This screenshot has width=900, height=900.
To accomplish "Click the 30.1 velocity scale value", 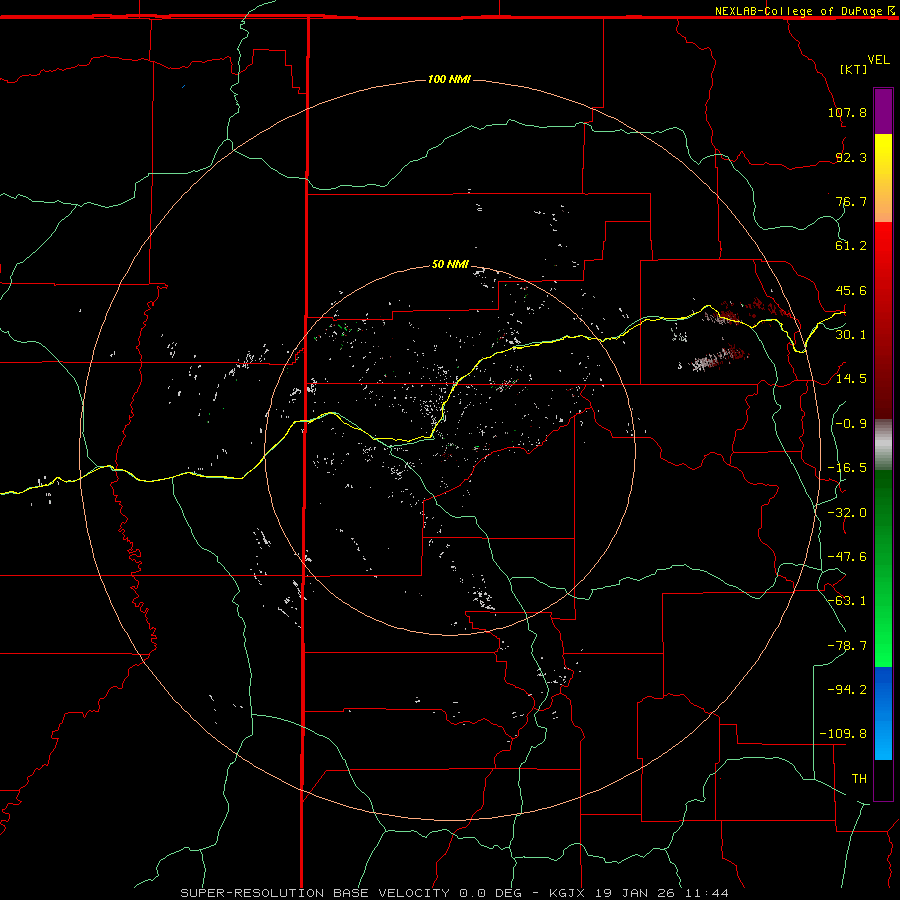I will point(851,335).
